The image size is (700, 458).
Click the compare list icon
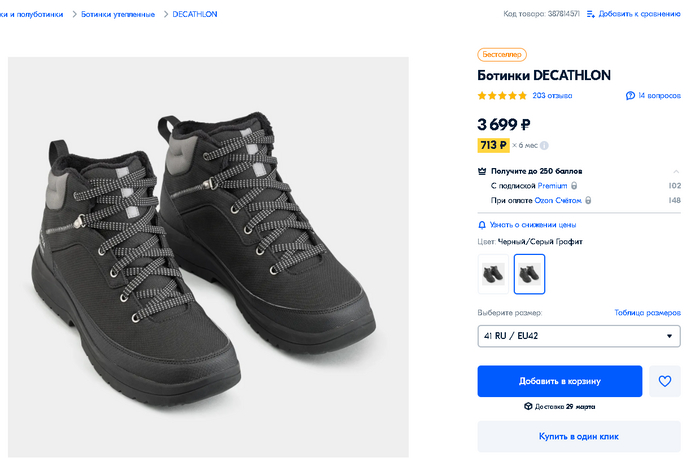[591, 14]
